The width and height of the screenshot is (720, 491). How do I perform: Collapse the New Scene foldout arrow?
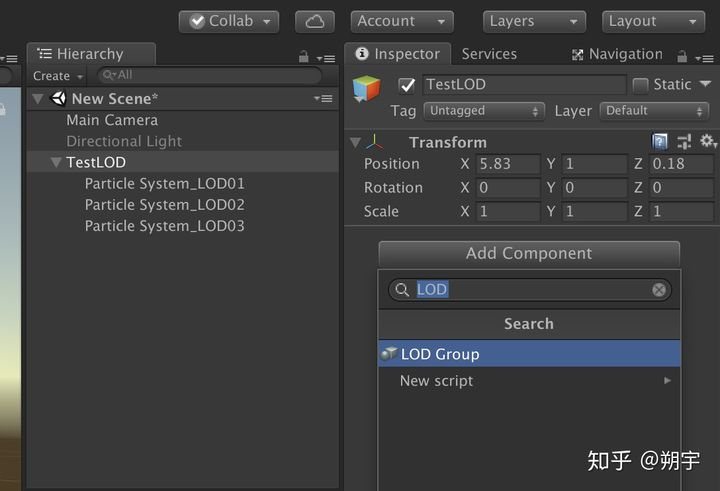(38, 98)
